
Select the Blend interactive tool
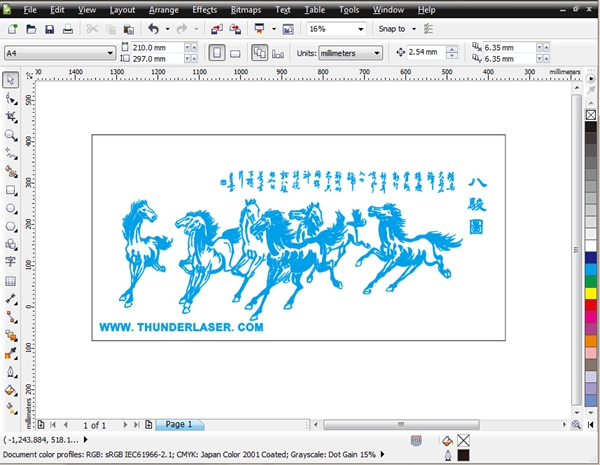pyautogui.click(x=10, y=336)
